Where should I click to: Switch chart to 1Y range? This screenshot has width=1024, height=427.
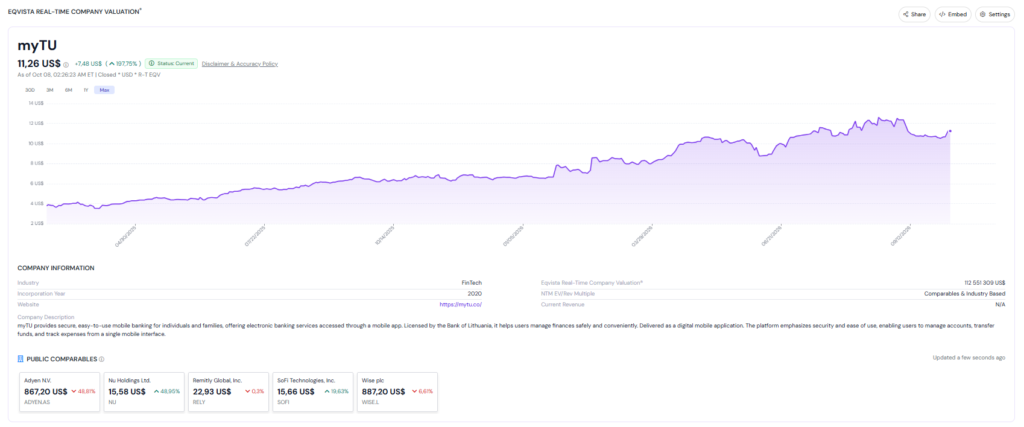86,90
